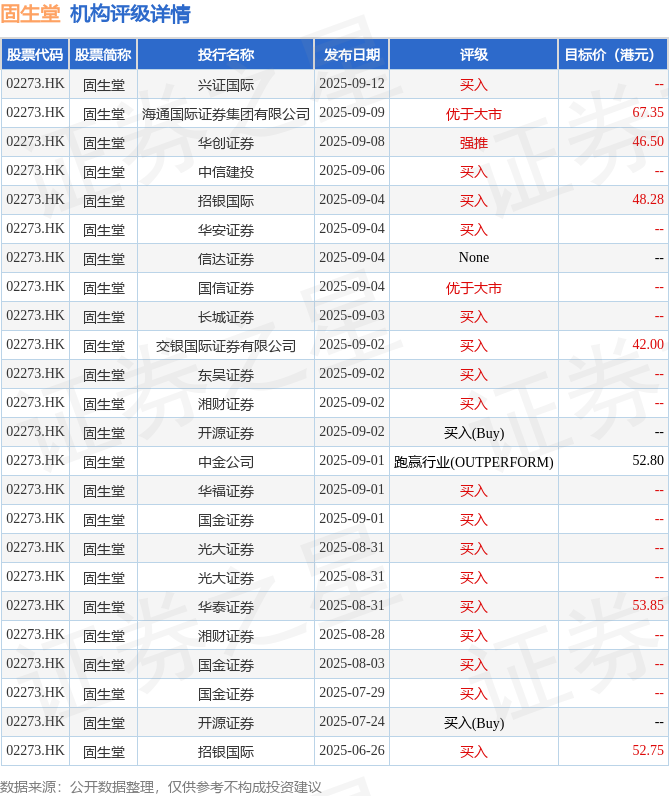669x796 pixels.
Task: Click 买入 rating in 华泰证券 row
Action: pyautogui.click(x=474, y=606)
